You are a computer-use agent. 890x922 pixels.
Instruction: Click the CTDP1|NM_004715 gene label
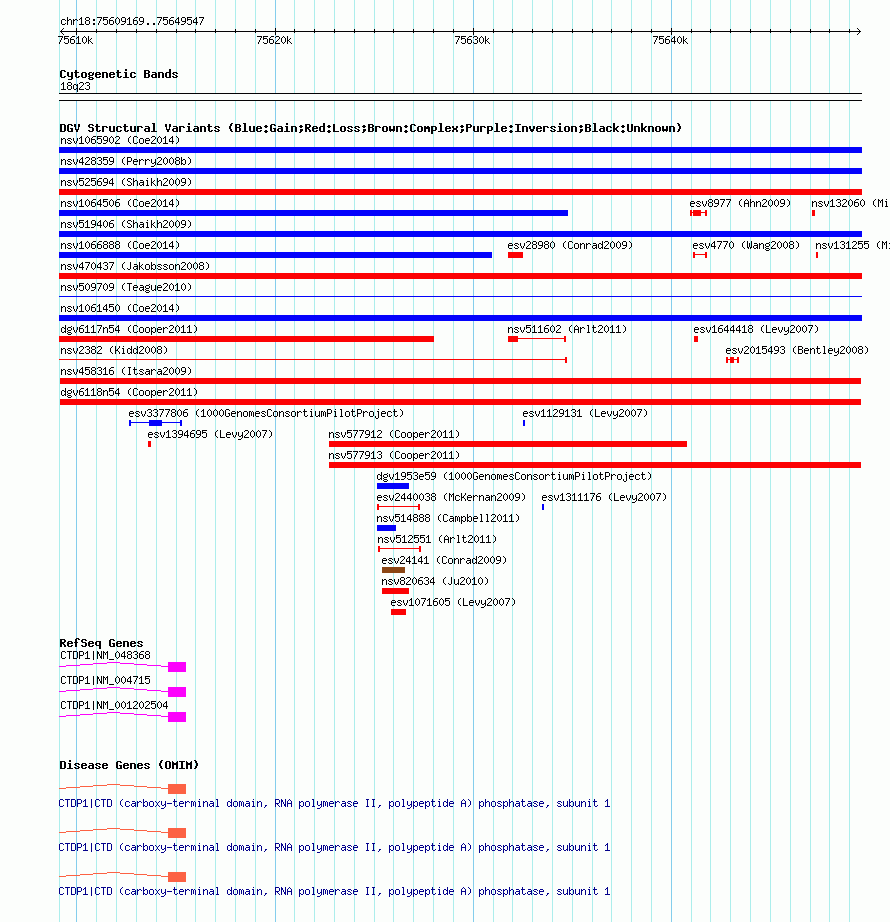point(105,680)
